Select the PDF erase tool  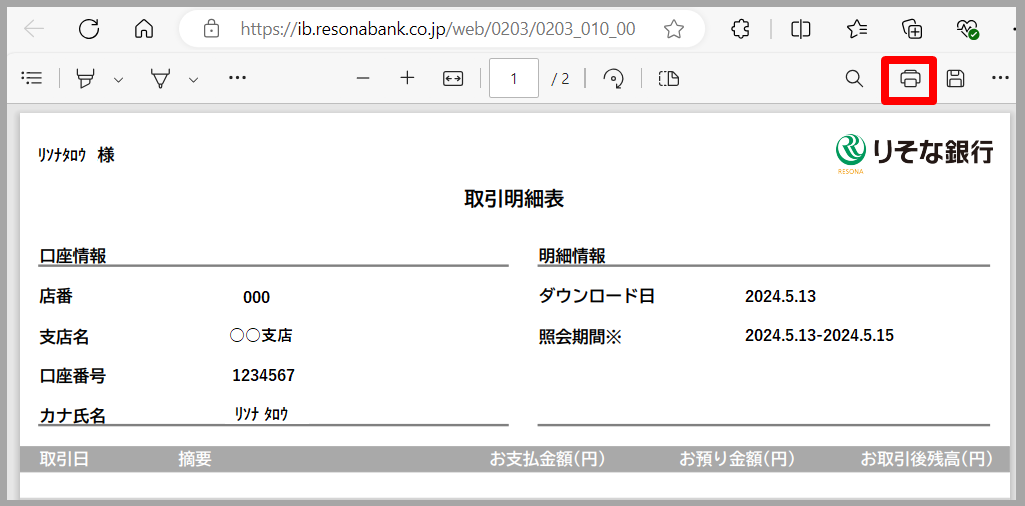pyautogui.click(x=160, y=78)
